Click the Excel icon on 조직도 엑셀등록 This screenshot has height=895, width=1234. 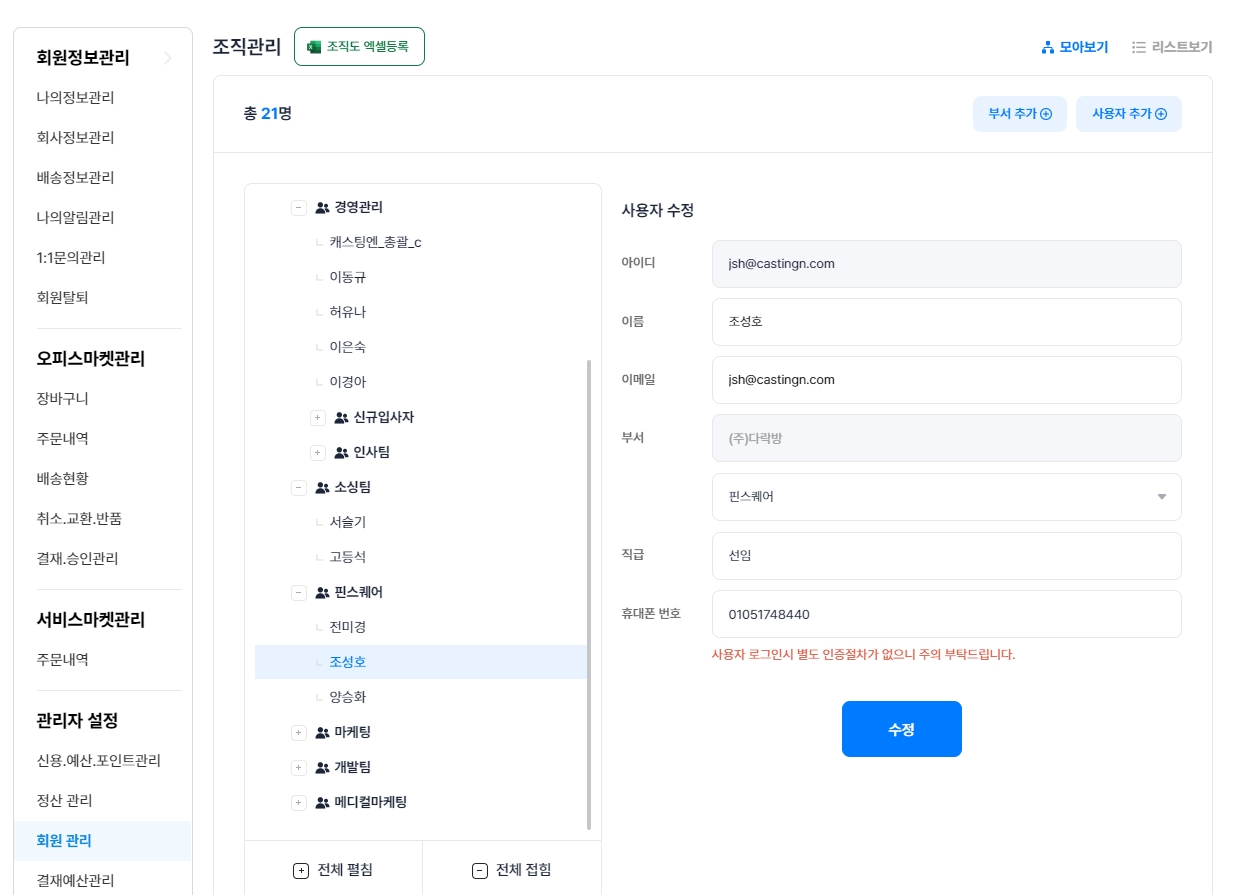click(314, 47)
